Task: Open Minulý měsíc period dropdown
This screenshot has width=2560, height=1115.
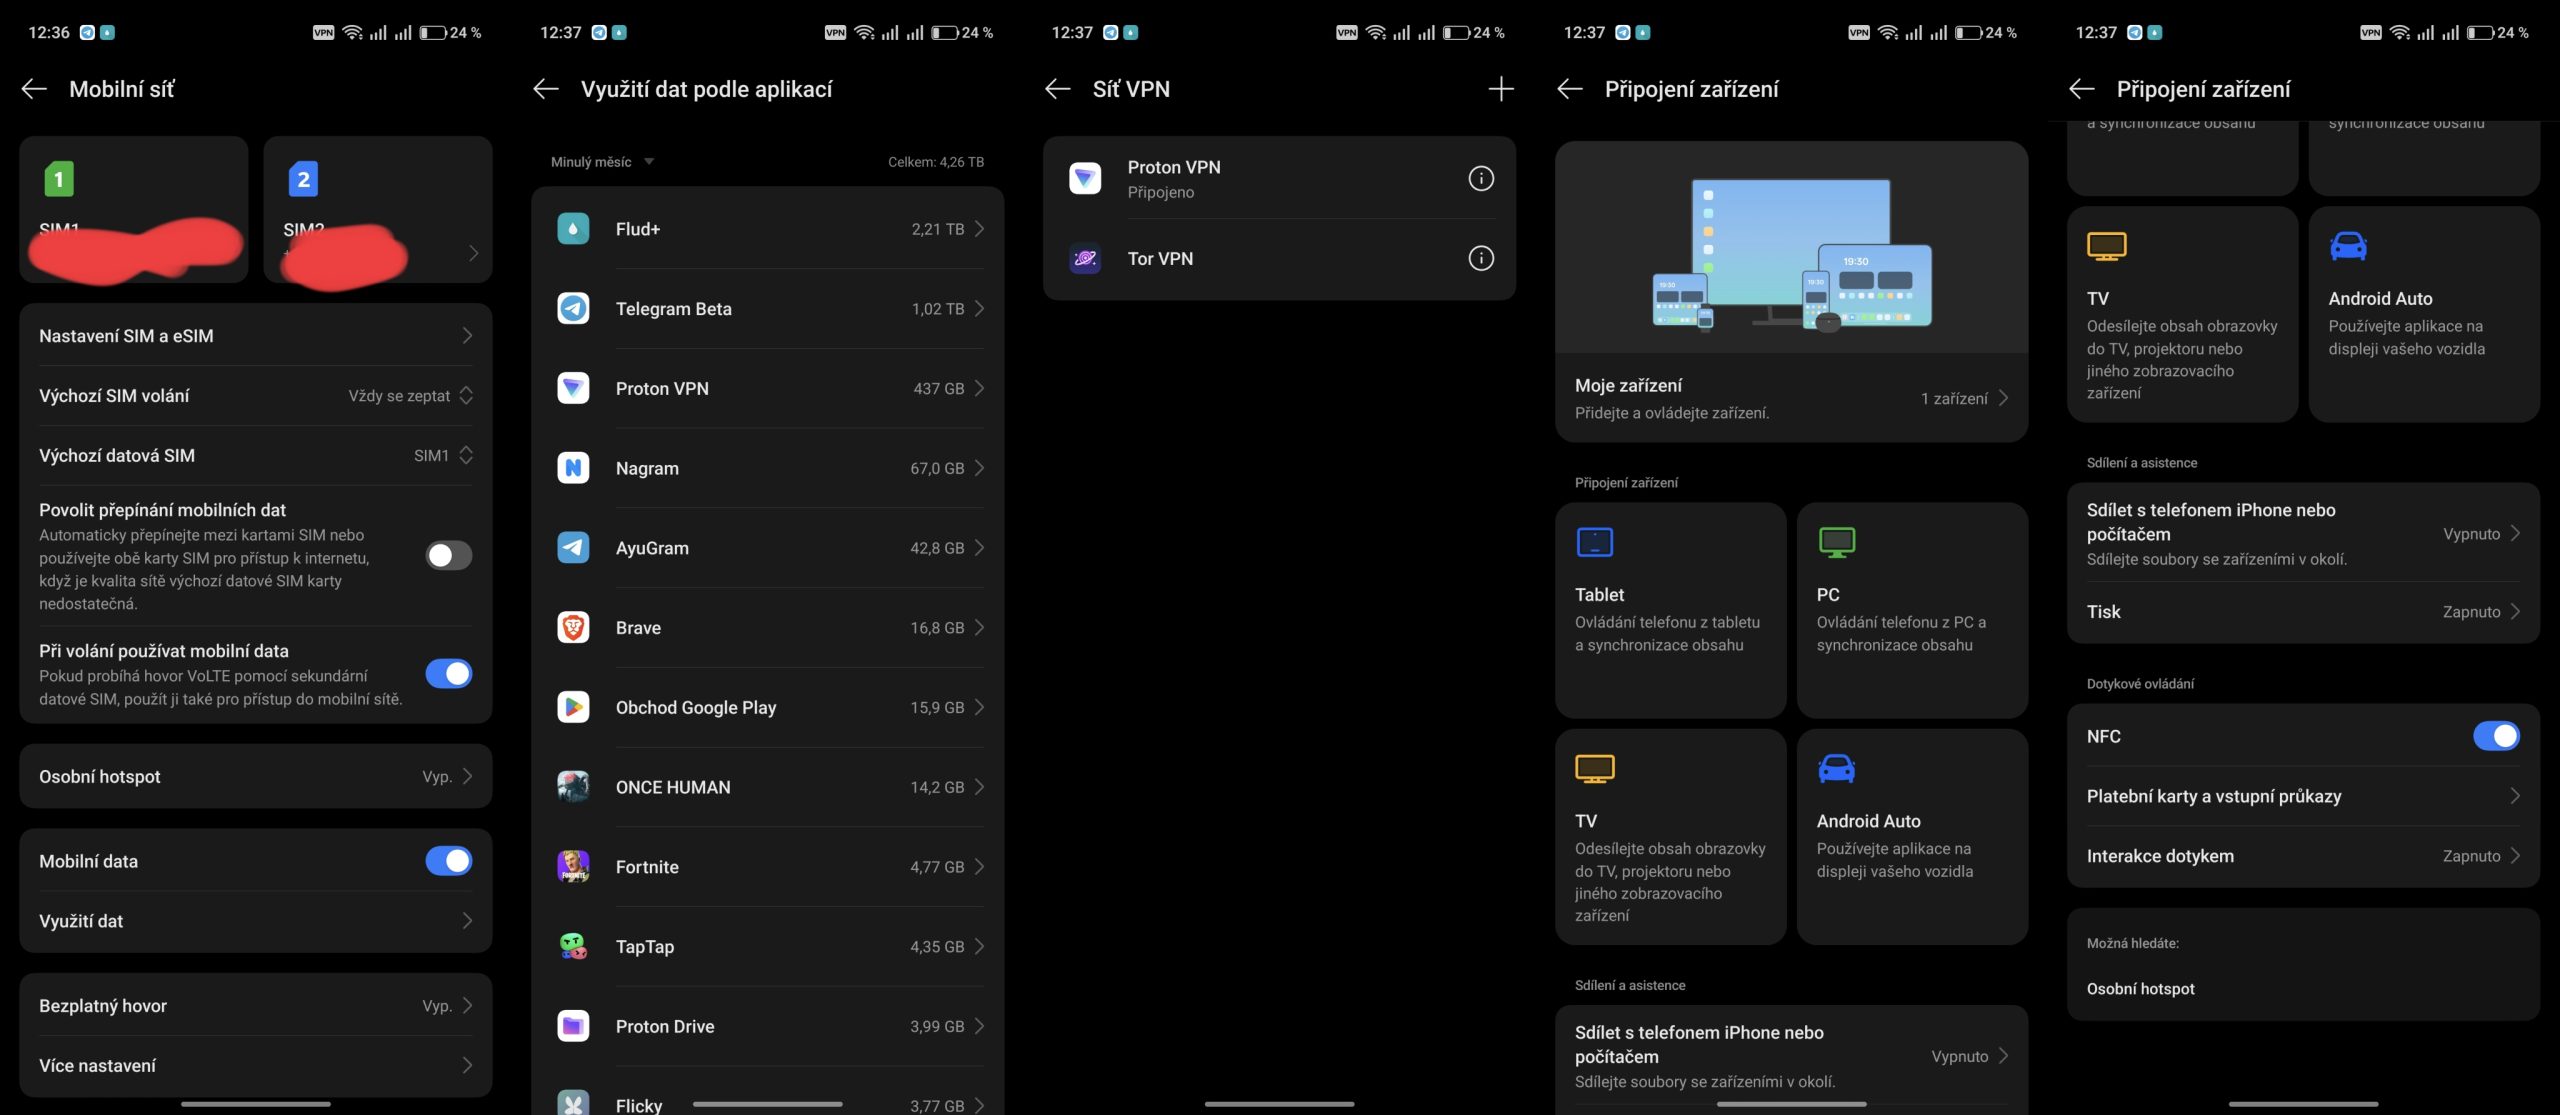Action: 602,162
